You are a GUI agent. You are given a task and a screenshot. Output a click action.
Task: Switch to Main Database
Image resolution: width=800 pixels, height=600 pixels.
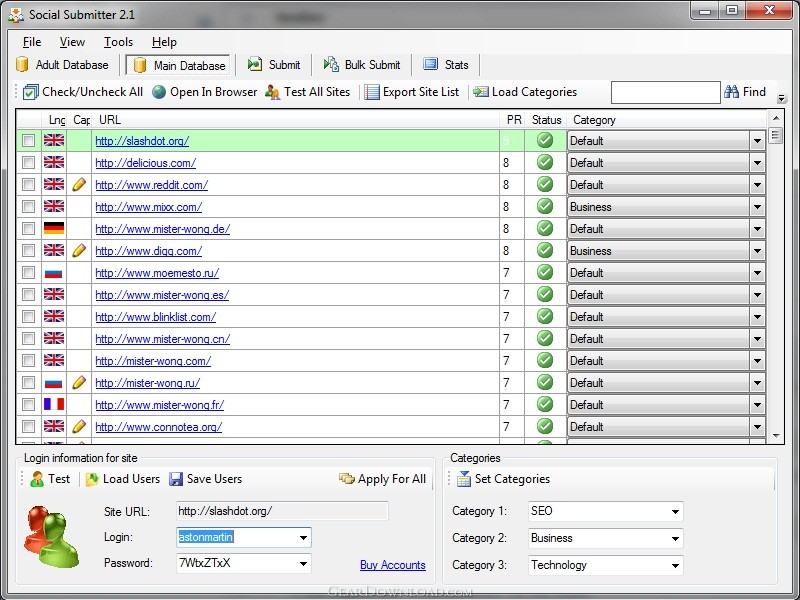178,65
